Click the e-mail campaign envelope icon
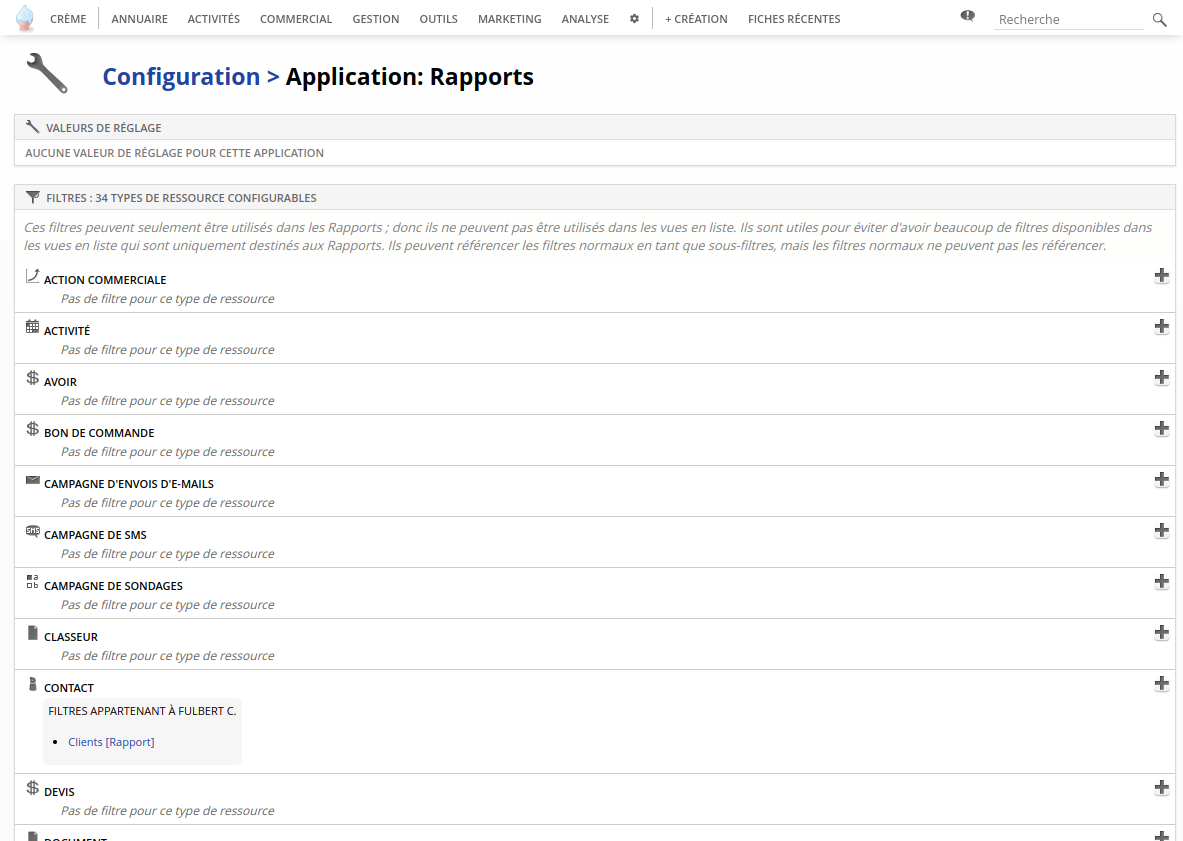The width and height of the screenshot is (1183, 841). click(32, 480)
